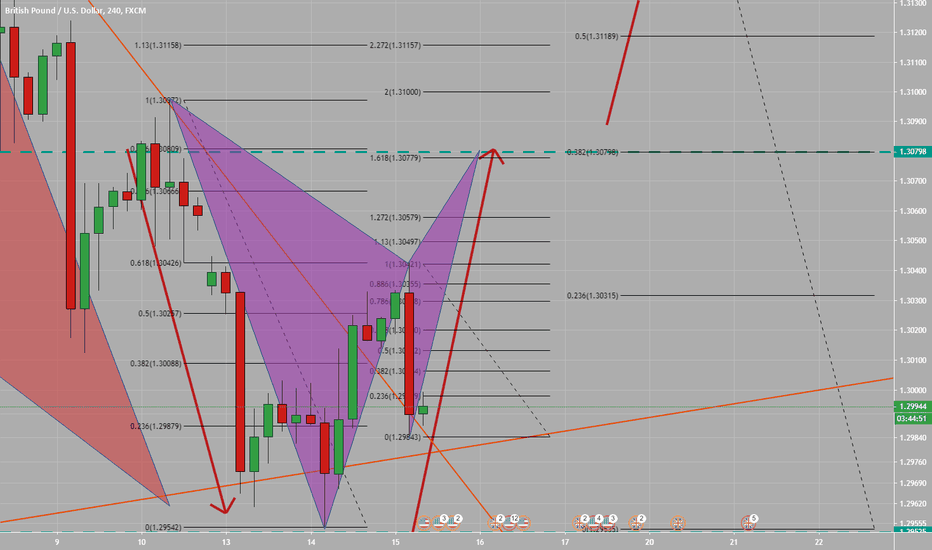
Task: Select the downward red arrow head near 0(1.29542)
Action: pyautogui.click(x=226, y=507)
